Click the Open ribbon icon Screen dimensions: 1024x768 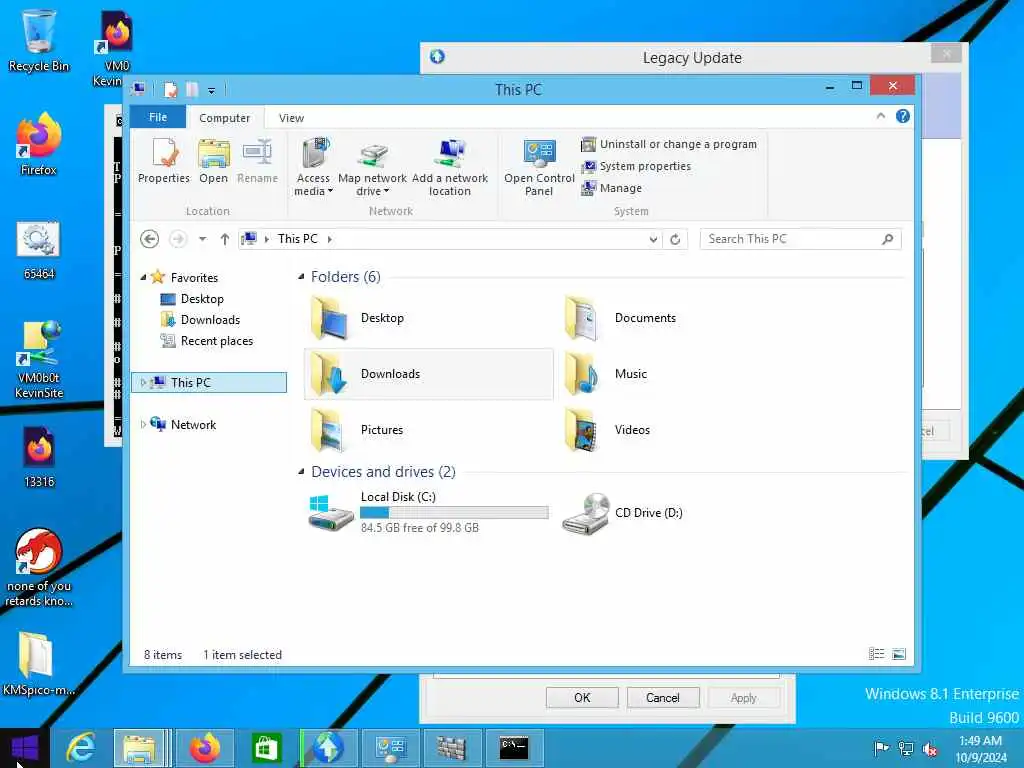point(214,160)
